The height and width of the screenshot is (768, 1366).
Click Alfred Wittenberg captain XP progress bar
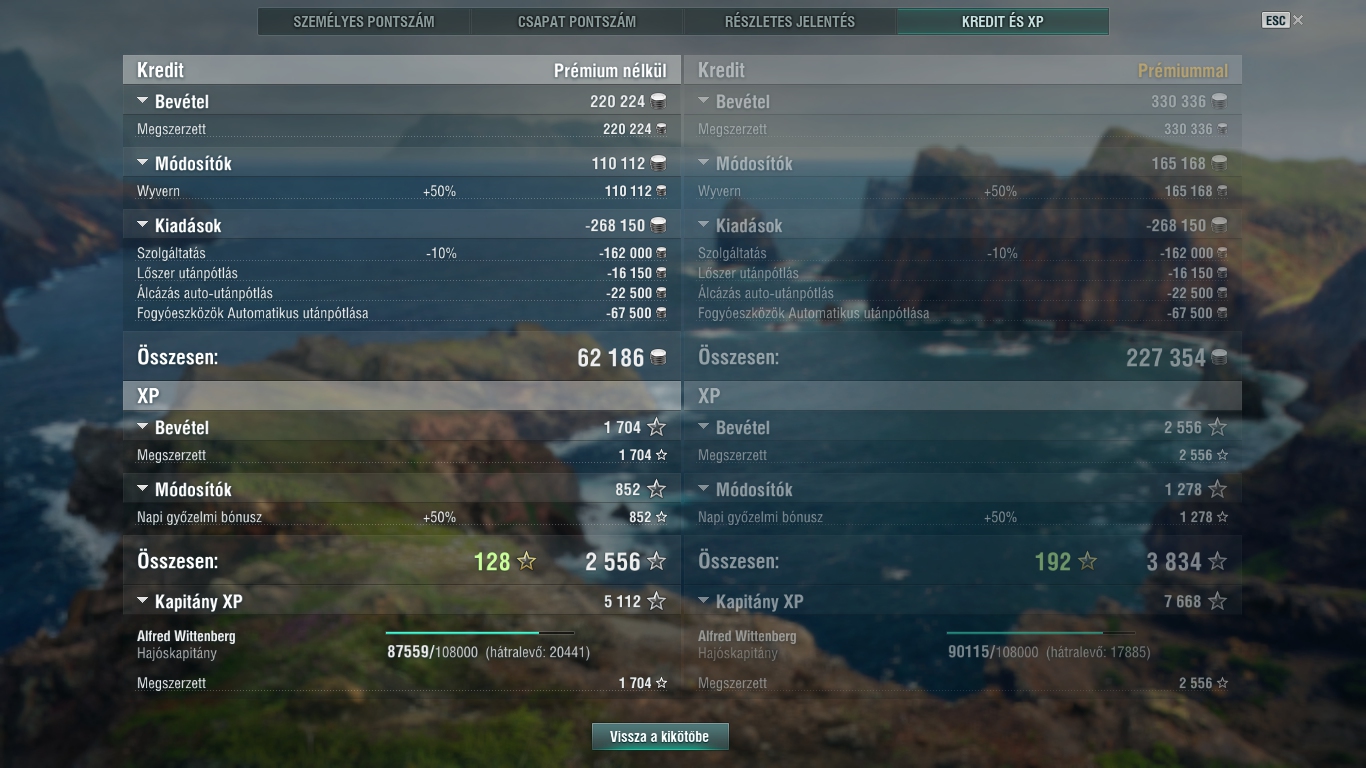(480, 633)
